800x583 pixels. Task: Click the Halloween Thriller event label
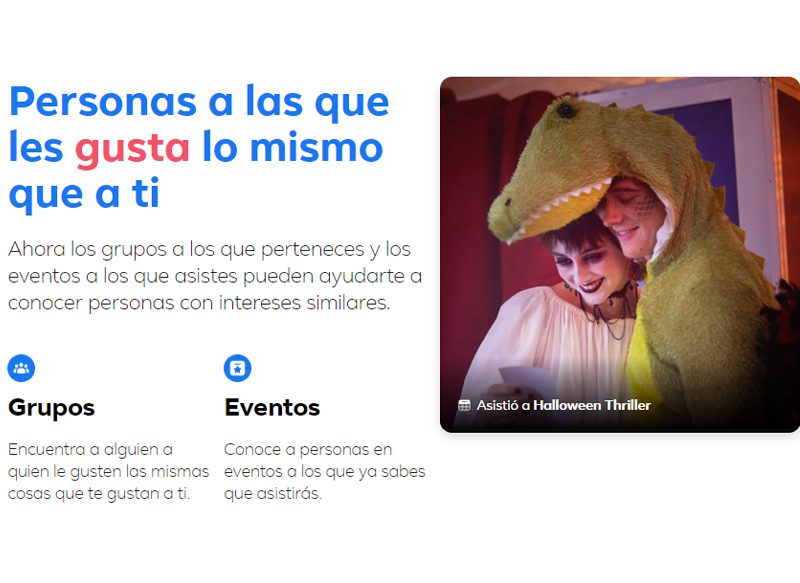[x=592, y=405]
